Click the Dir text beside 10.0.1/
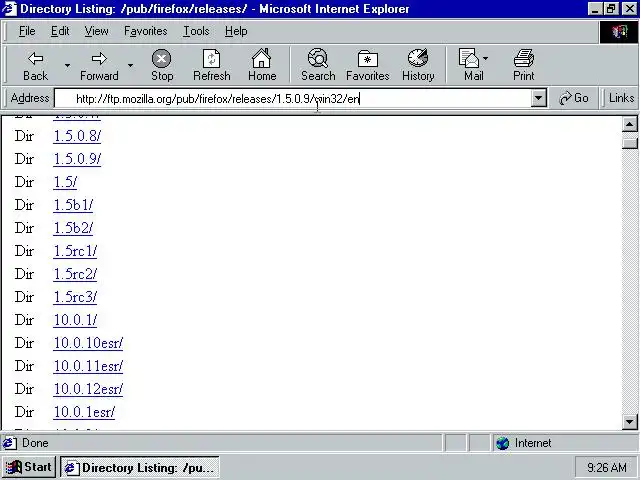The image size is (640, 480). pyautogui.click(x=24, y=320)
